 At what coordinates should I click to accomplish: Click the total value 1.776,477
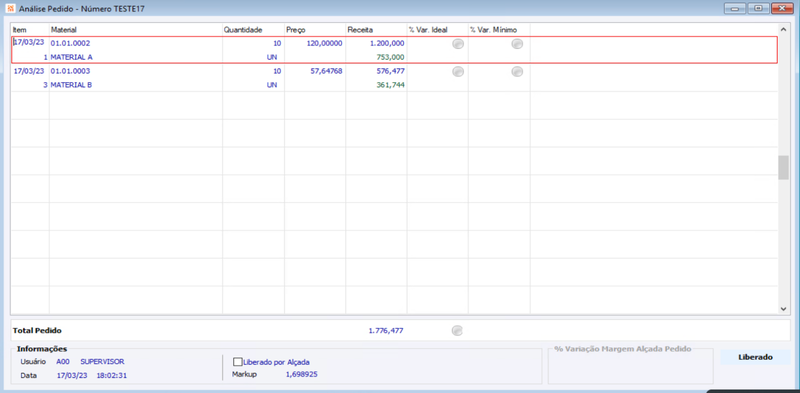click(386, 331)
